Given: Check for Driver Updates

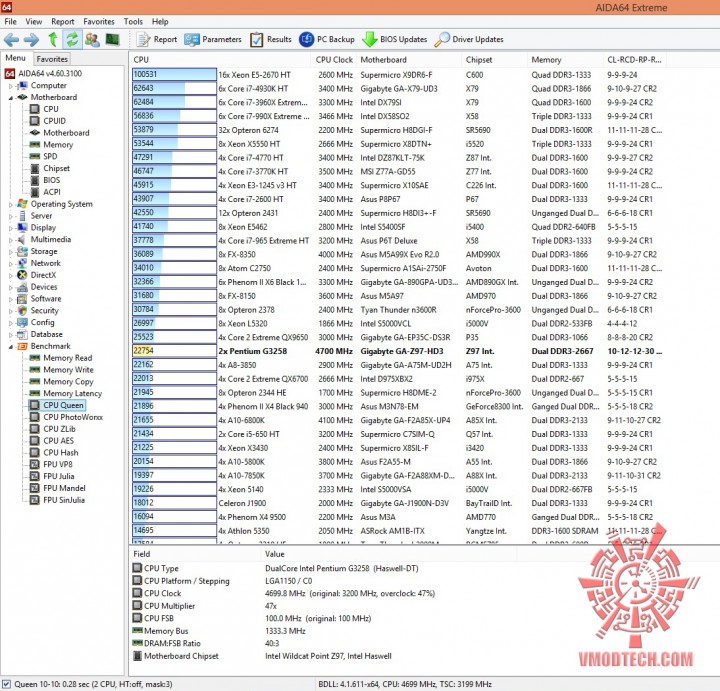Looking at the screenshot, I should 469,39.
